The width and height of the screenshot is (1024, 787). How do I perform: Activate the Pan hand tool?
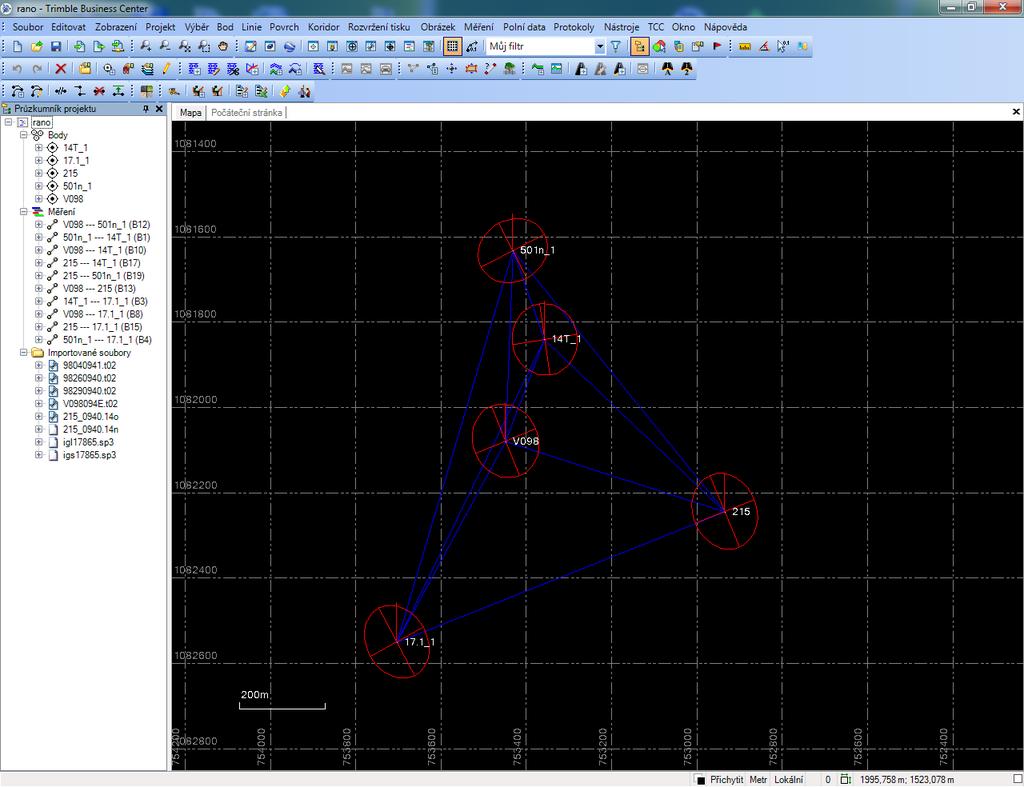[x=223, y=46]
